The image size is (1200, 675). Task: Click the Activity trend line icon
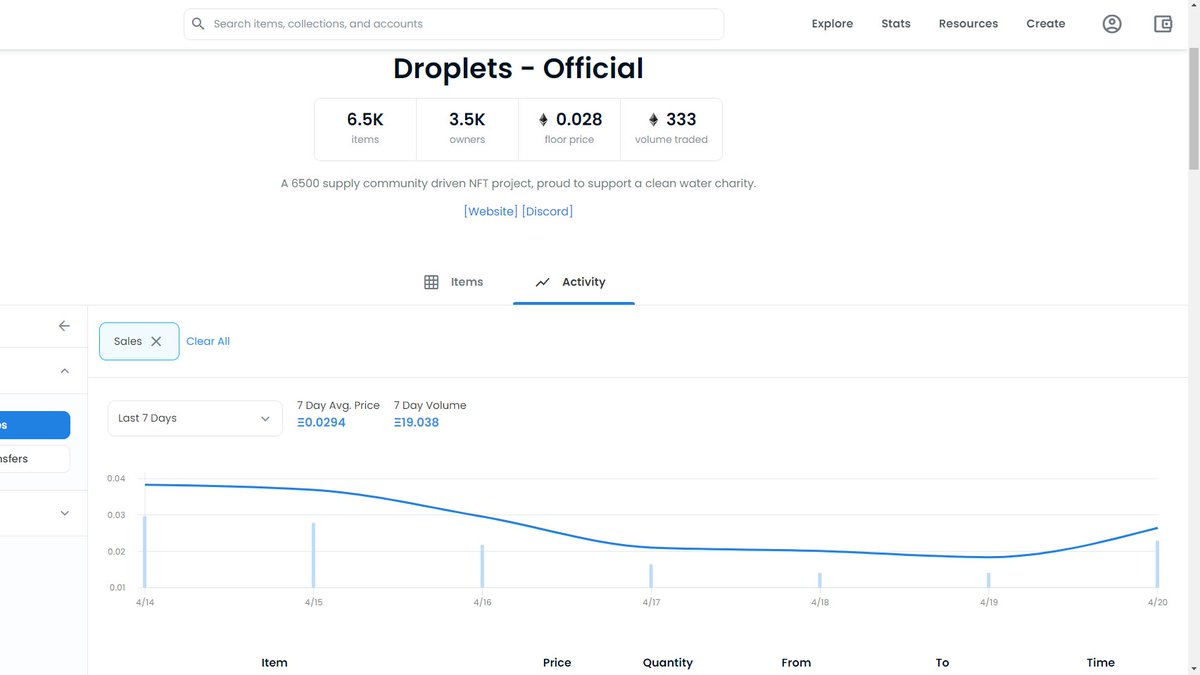[543, 282]
